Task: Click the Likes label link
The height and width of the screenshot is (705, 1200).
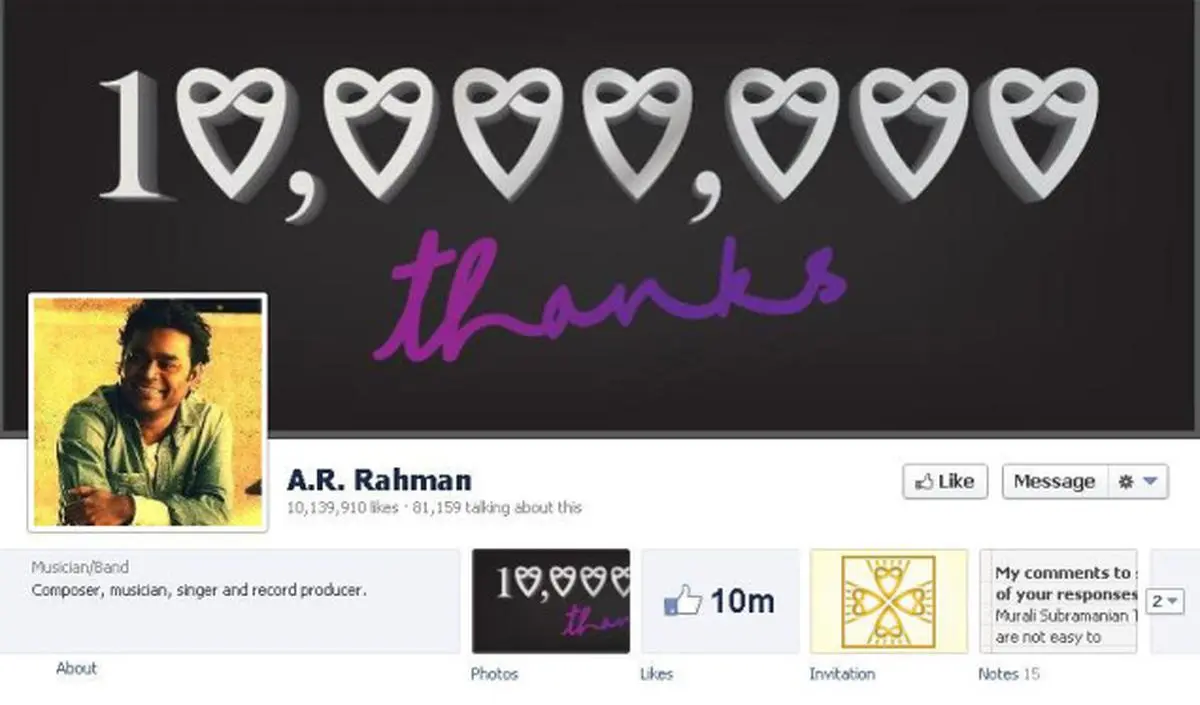Action: [x=656, y=674]
